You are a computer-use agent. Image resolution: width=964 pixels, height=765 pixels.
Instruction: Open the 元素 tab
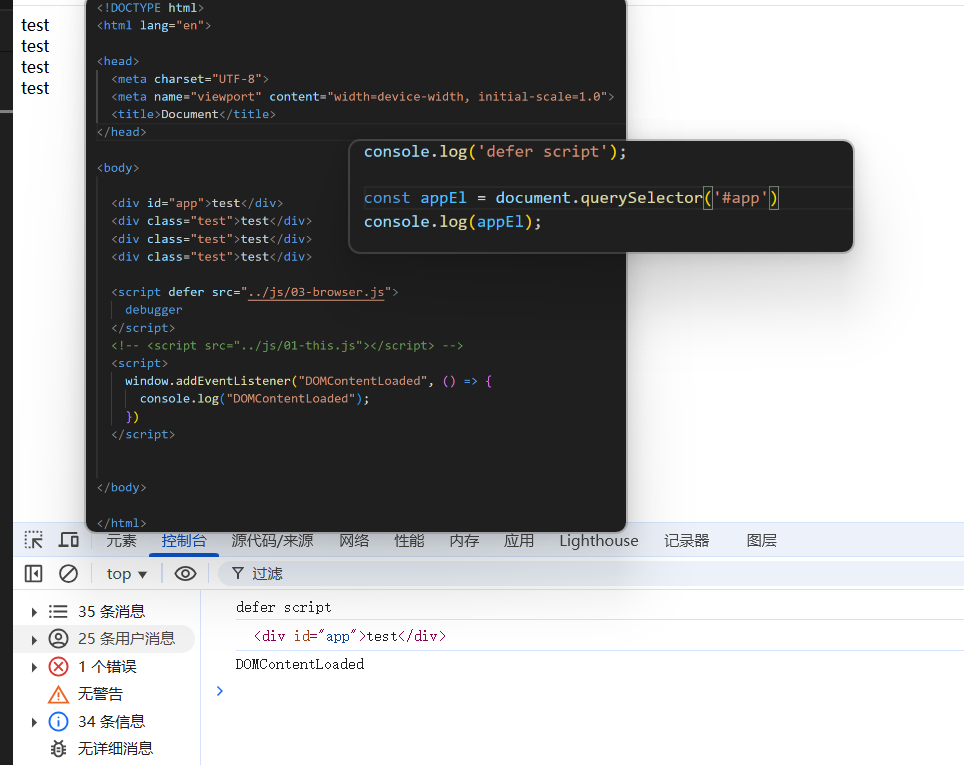coord(121,541)
